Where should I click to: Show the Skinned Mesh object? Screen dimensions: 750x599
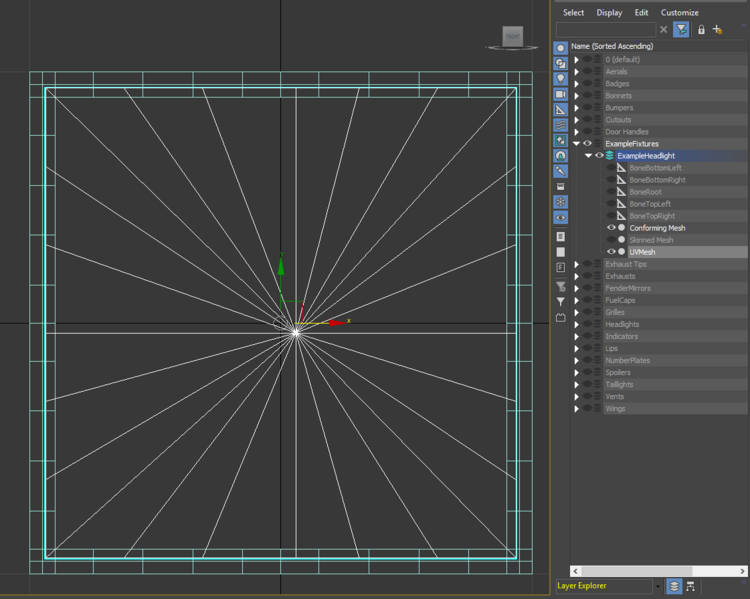coord(611,240)
